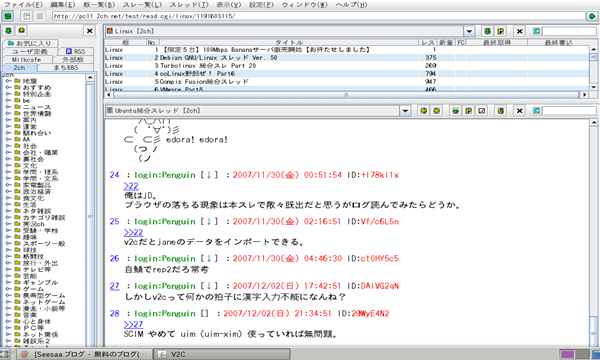Click yellow flag icon in Linux board toolbar

click(501, 31)
